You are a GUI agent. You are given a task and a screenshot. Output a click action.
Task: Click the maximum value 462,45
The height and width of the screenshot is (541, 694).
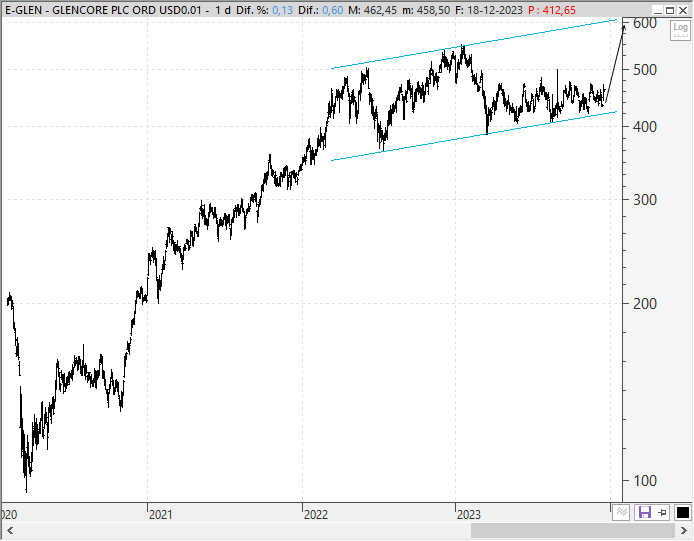click(378, 10)
